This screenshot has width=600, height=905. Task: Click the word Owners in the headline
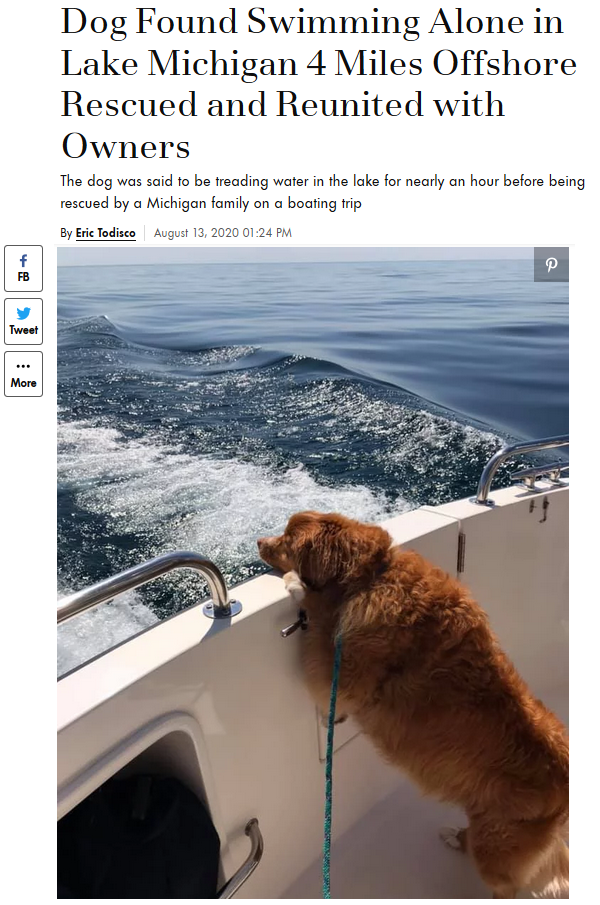click(x=126, y=146)
